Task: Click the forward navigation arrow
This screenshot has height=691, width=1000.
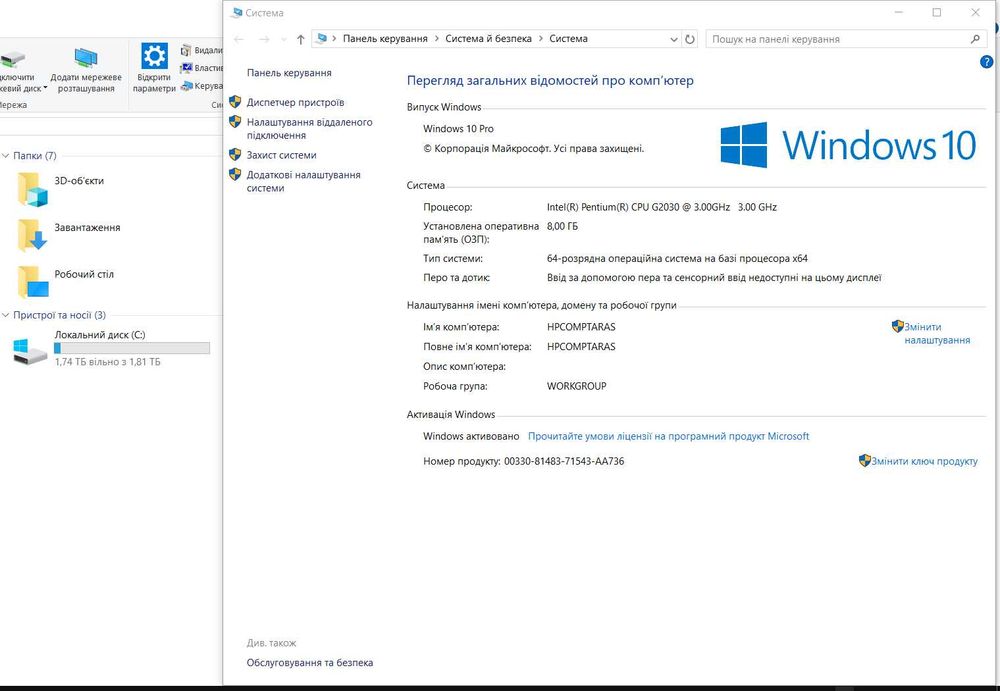Action: [263, 40]
